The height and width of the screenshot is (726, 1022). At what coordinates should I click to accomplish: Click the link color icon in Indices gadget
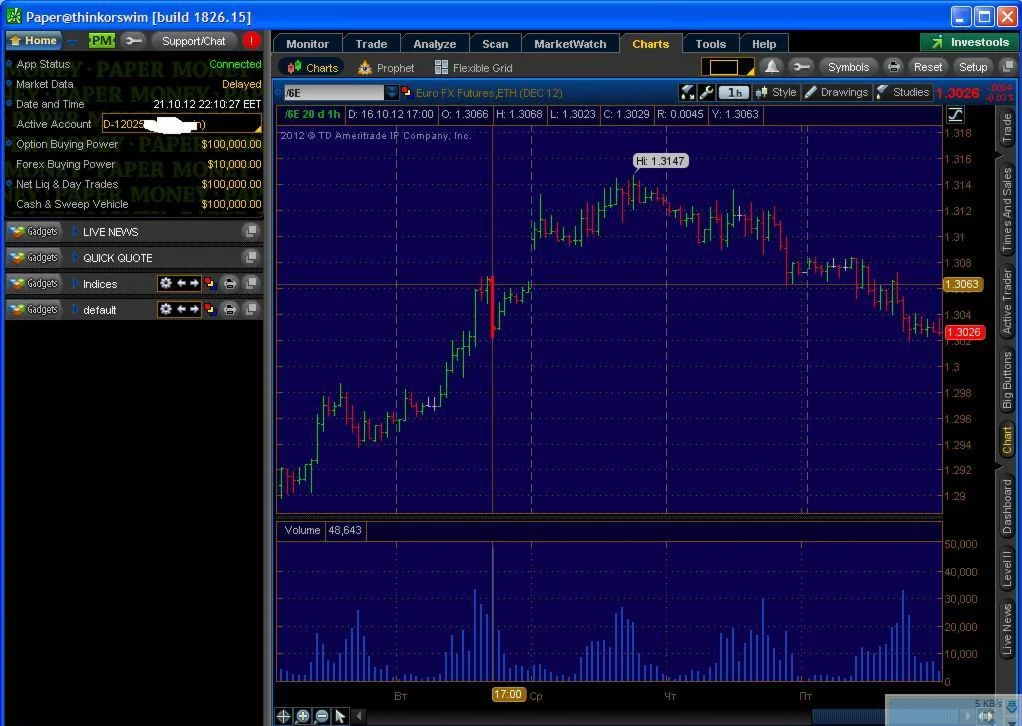[210, 283]
